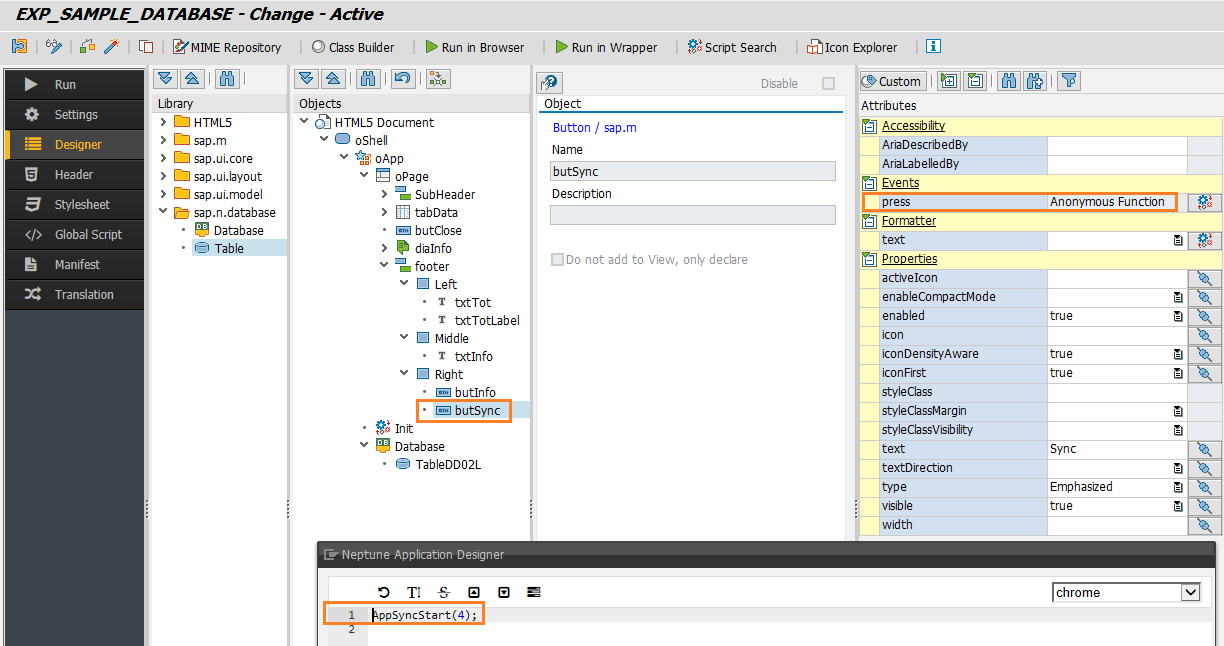The height and width of the screenshot is (646, 1224).
Task: Open the browser selection dropdown showing chrome
Action: [1189, 592]
